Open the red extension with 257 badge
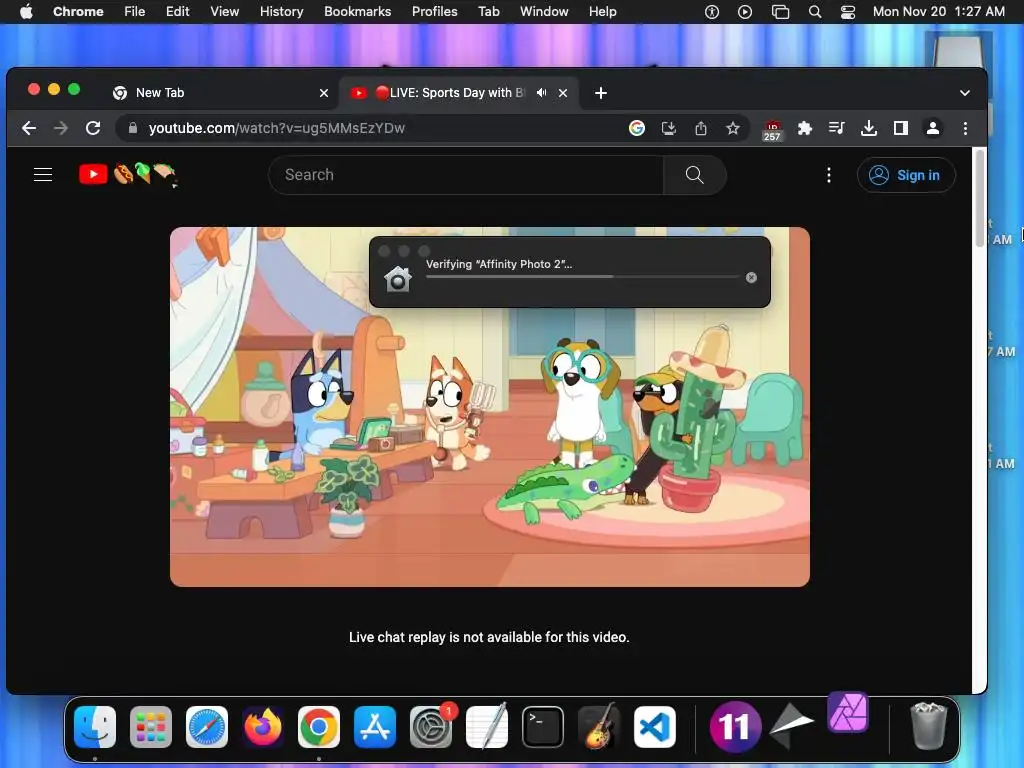The width and height of the screenshot is (1024, 768). [x=773, y=129]
